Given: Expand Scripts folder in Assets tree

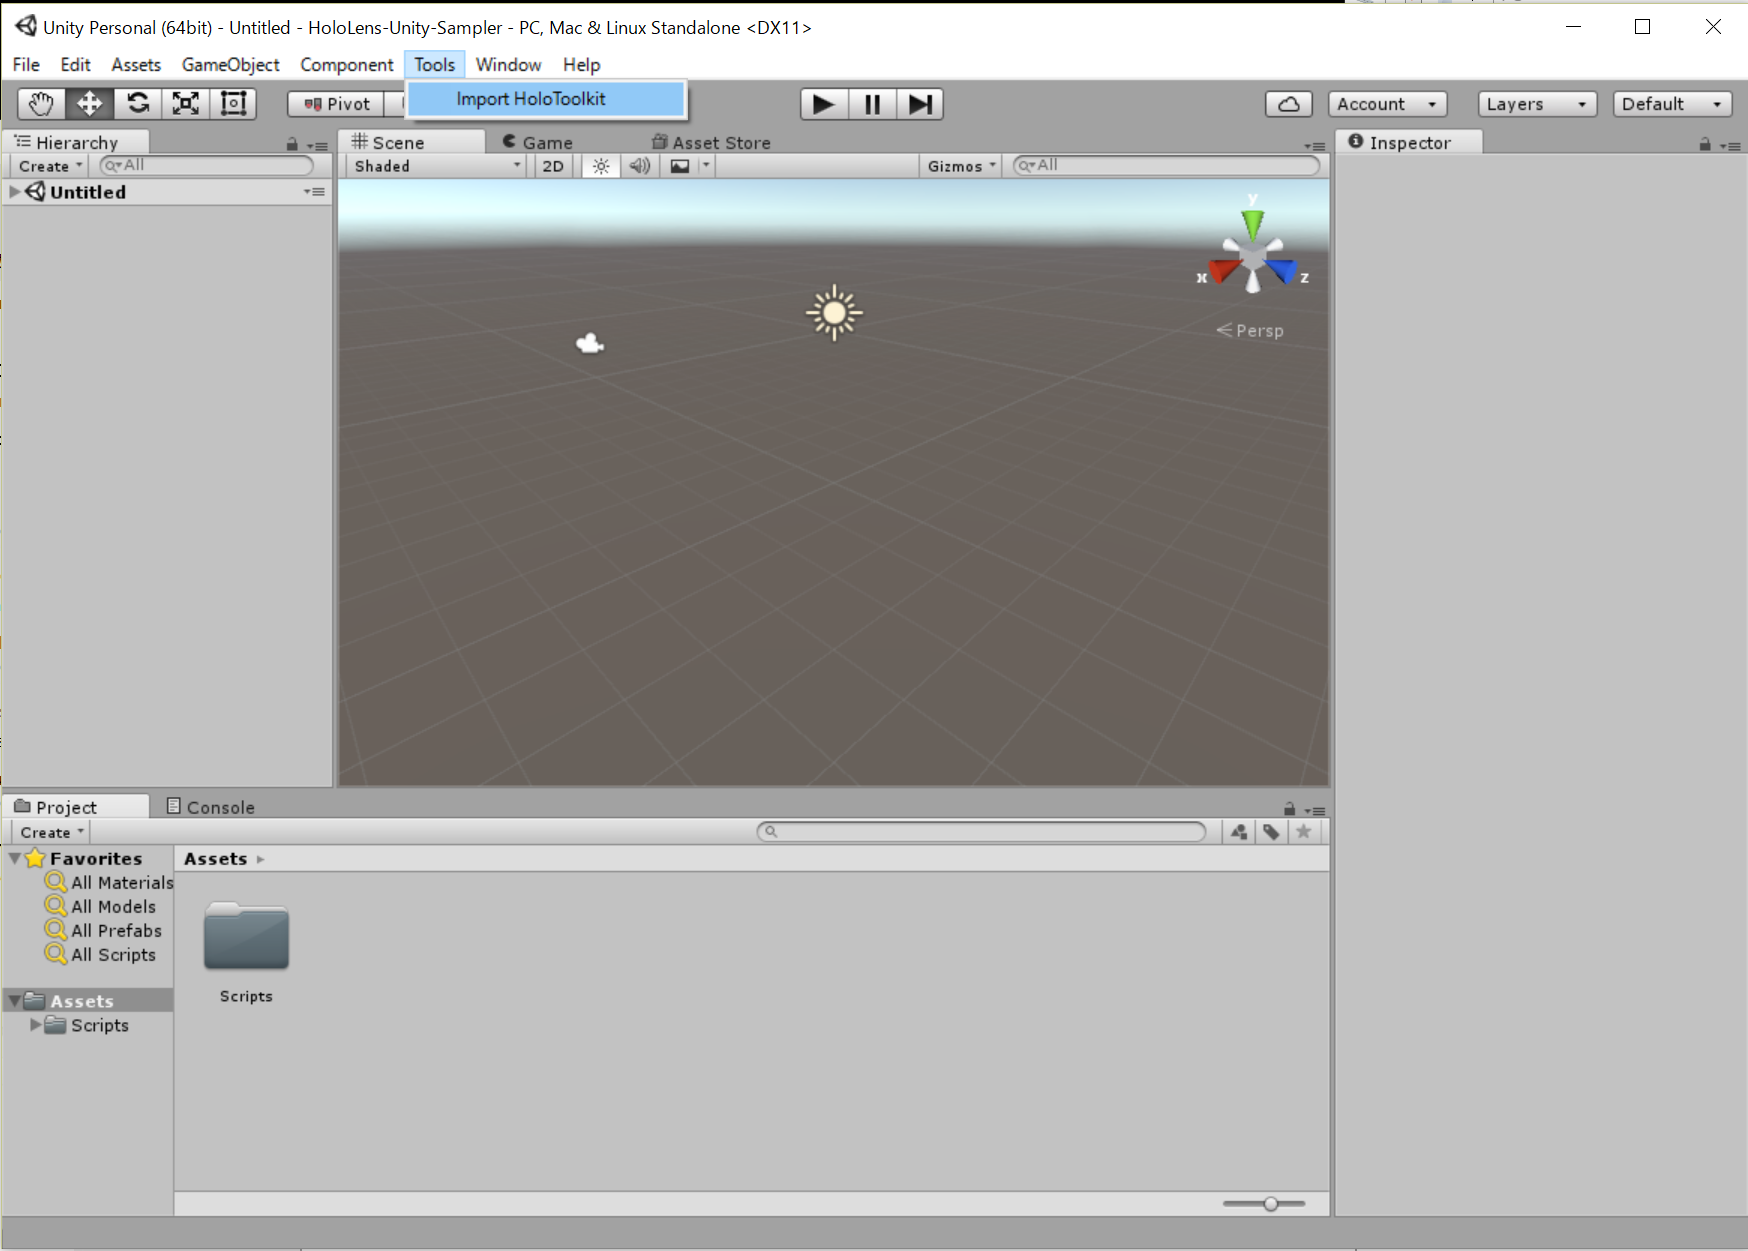Looking at the screenshot, I should coord(36,1025).
